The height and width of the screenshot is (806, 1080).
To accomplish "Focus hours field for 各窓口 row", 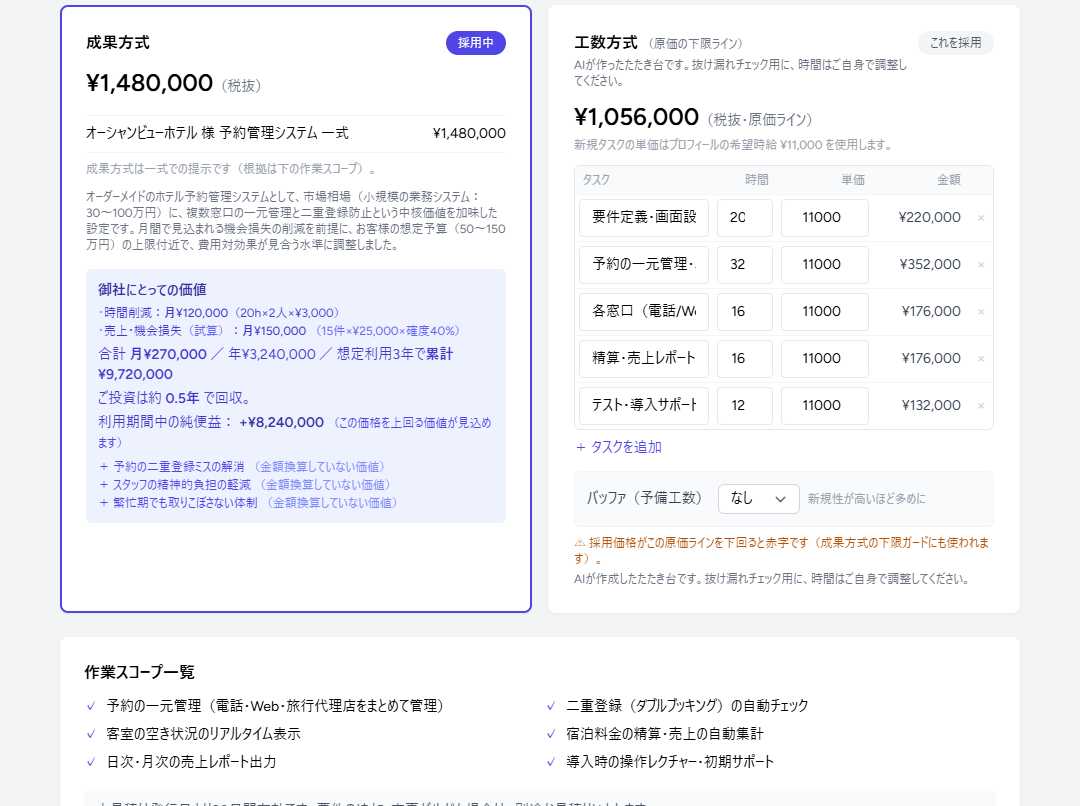I will [745, 311].
